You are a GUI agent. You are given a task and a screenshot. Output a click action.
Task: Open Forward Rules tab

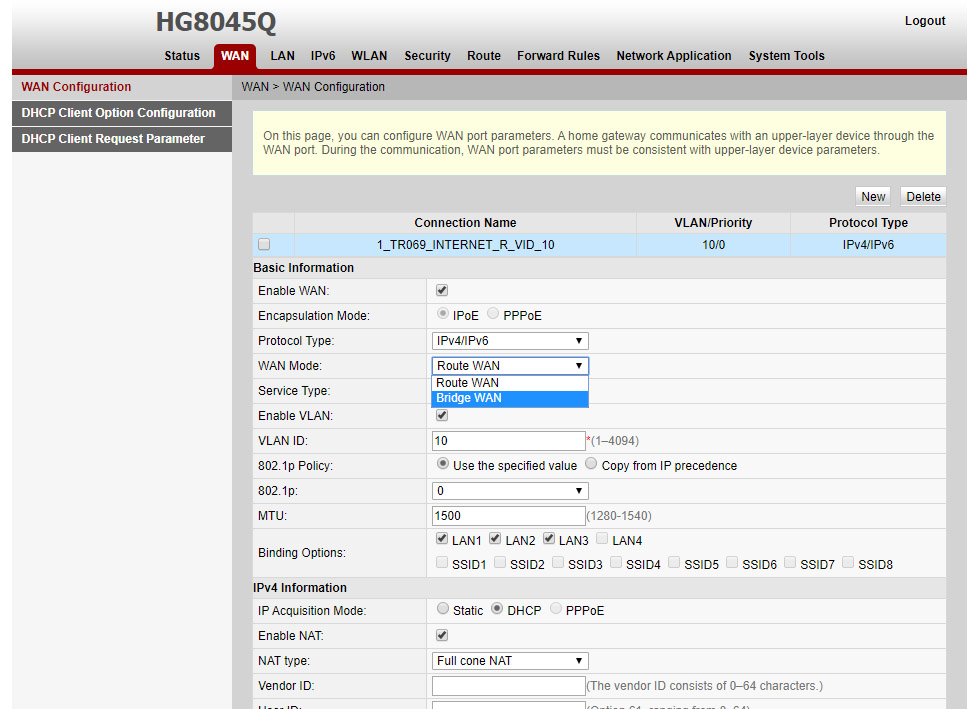click(558, 56)
